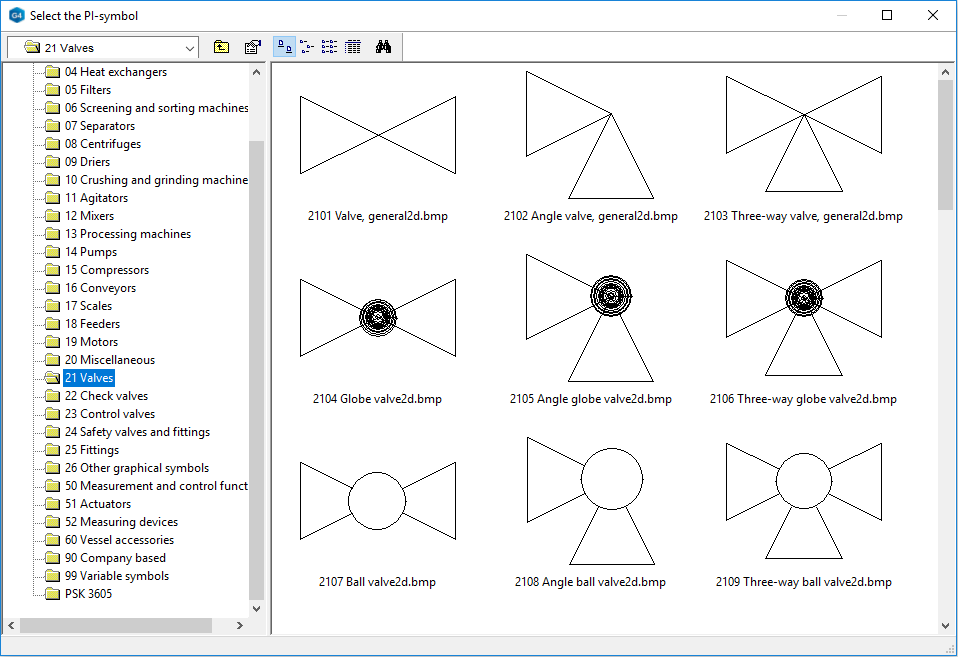
Task: Switch to small icons view
Action: coord(307,47)
